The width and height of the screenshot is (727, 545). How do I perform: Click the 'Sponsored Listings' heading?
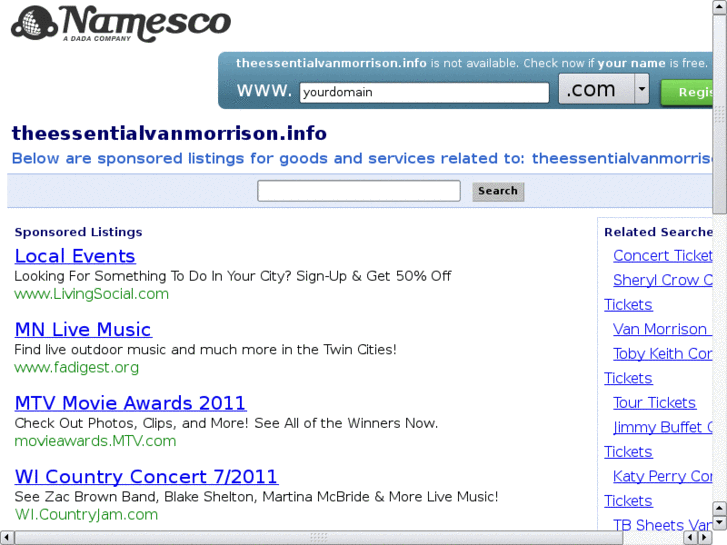point(78,232)
